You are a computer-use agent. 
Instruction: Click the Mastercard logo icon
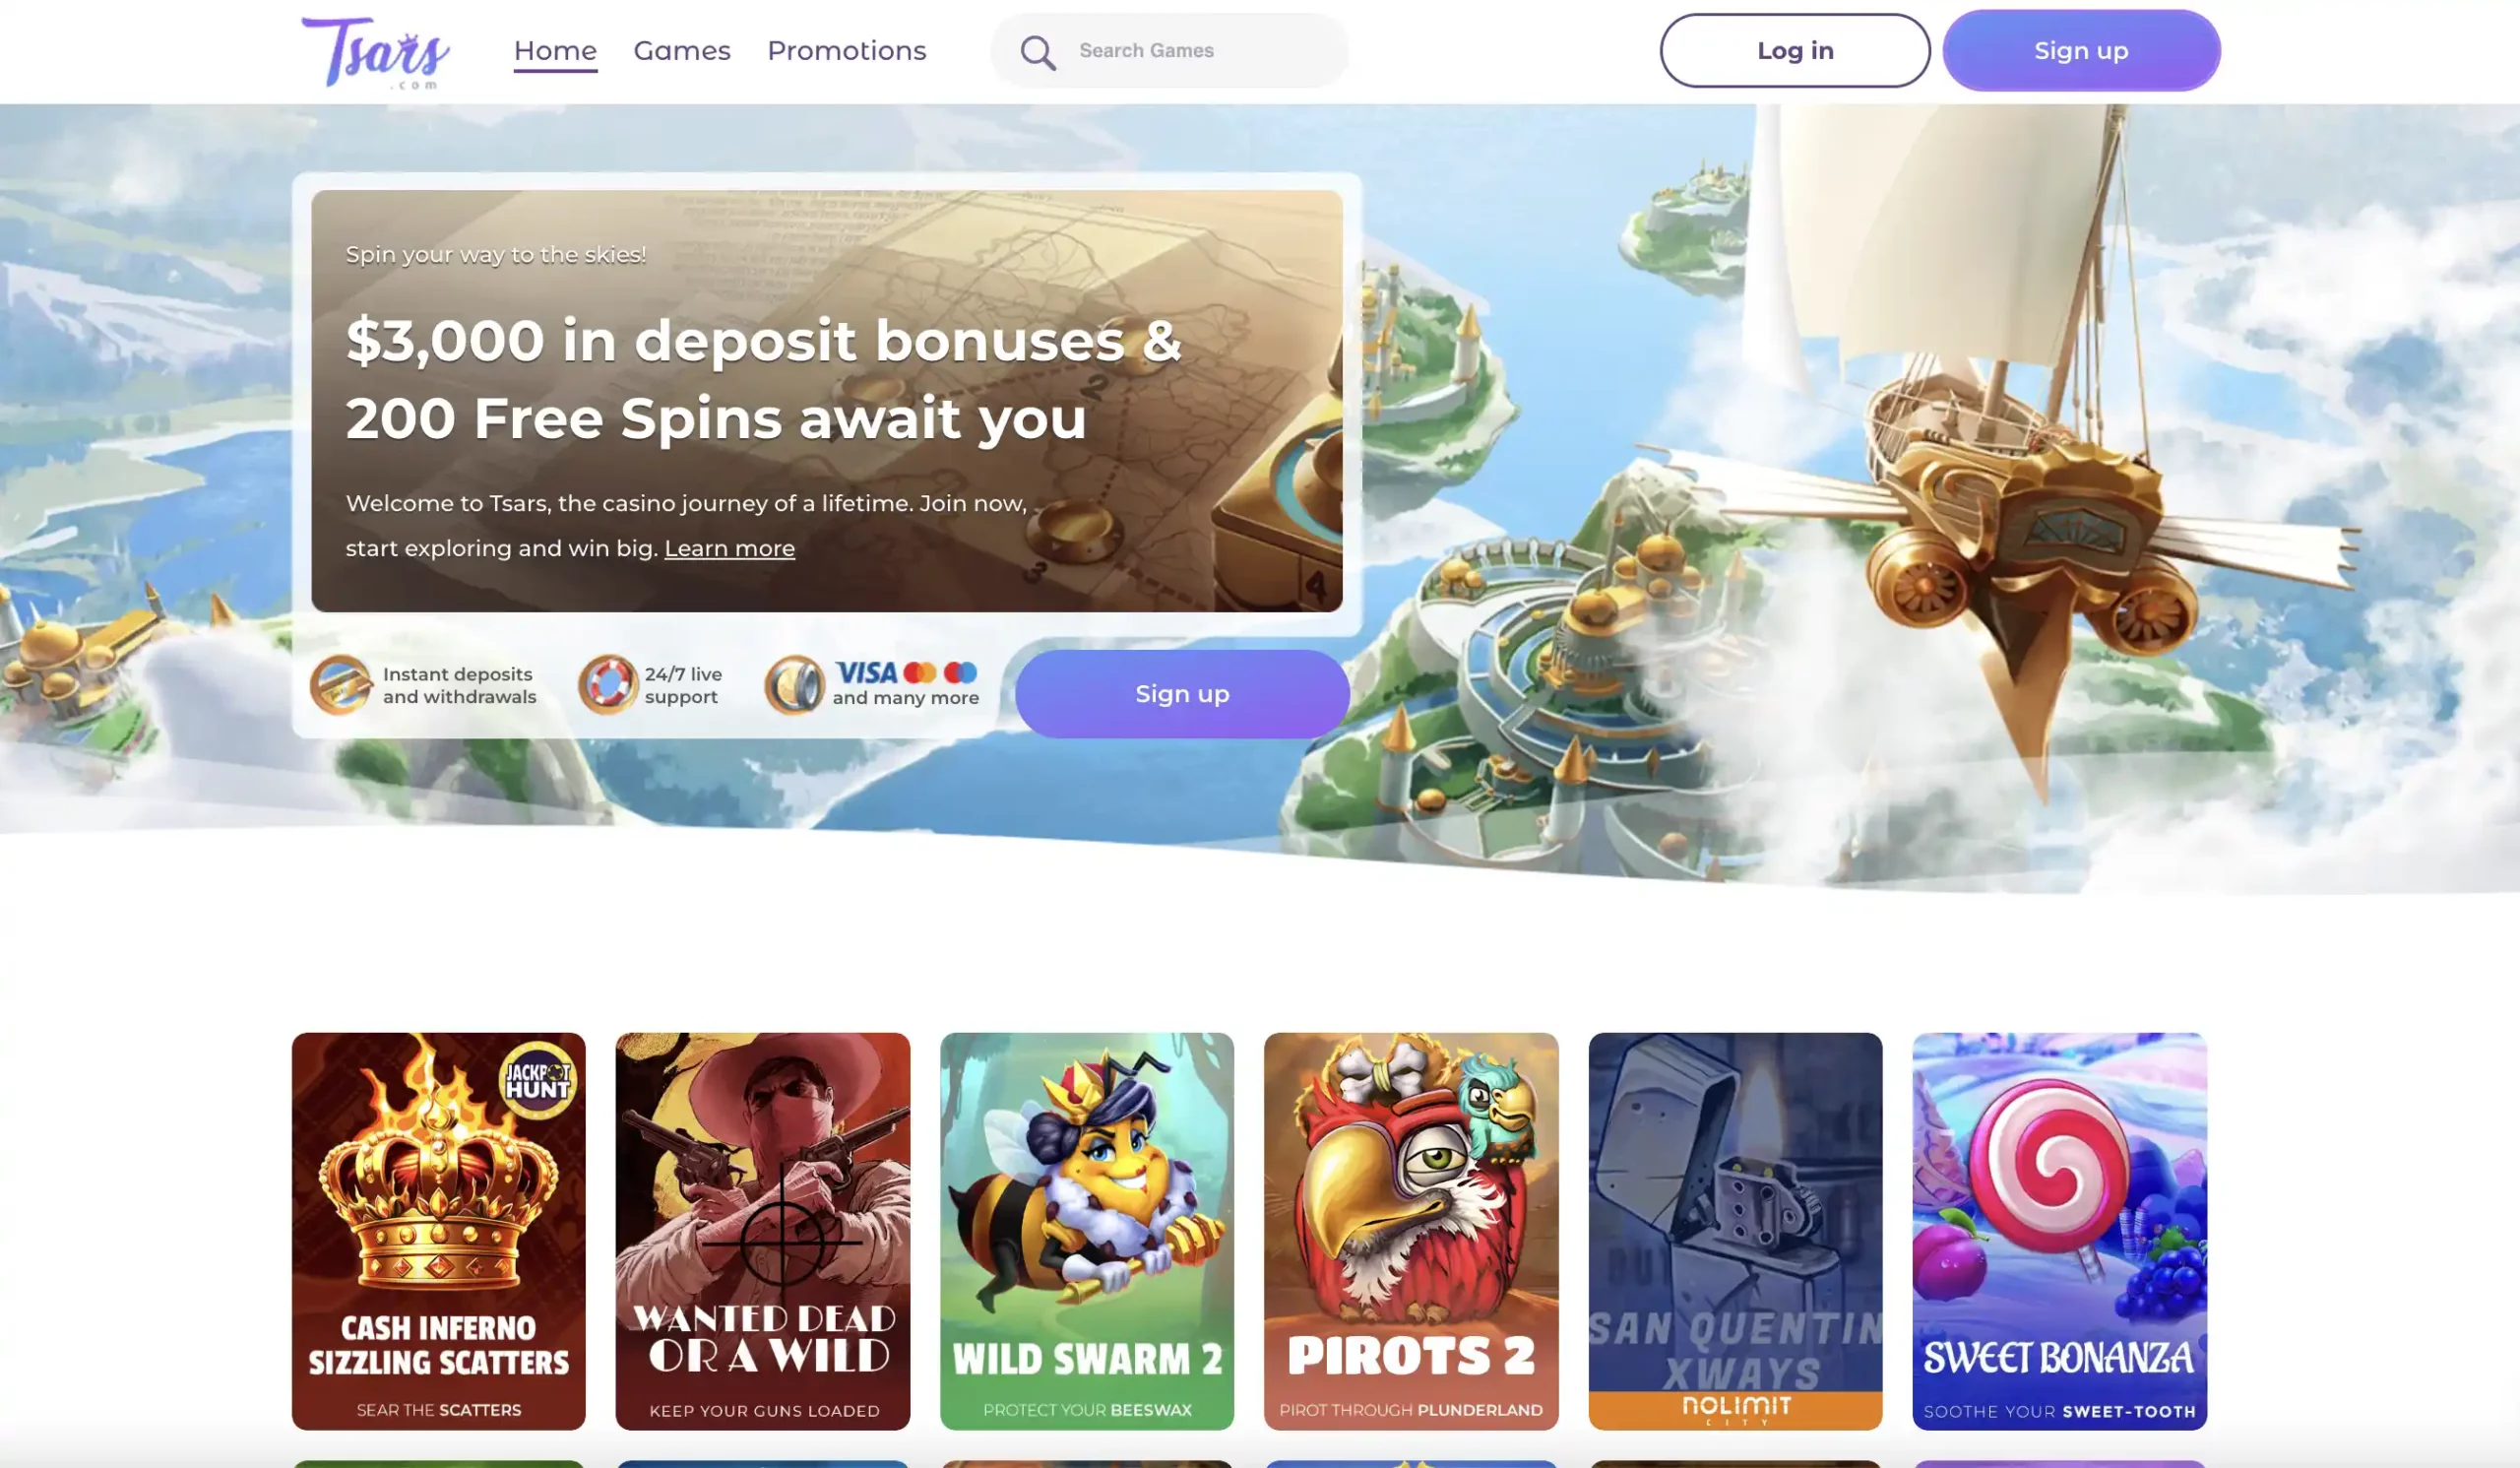(920, 673)
